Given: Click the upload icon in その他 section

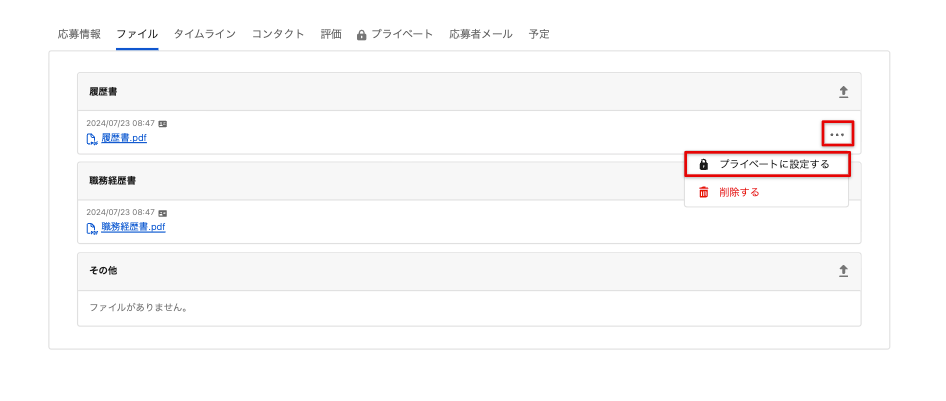Looking at the screenshot, I should coord(843,271).
